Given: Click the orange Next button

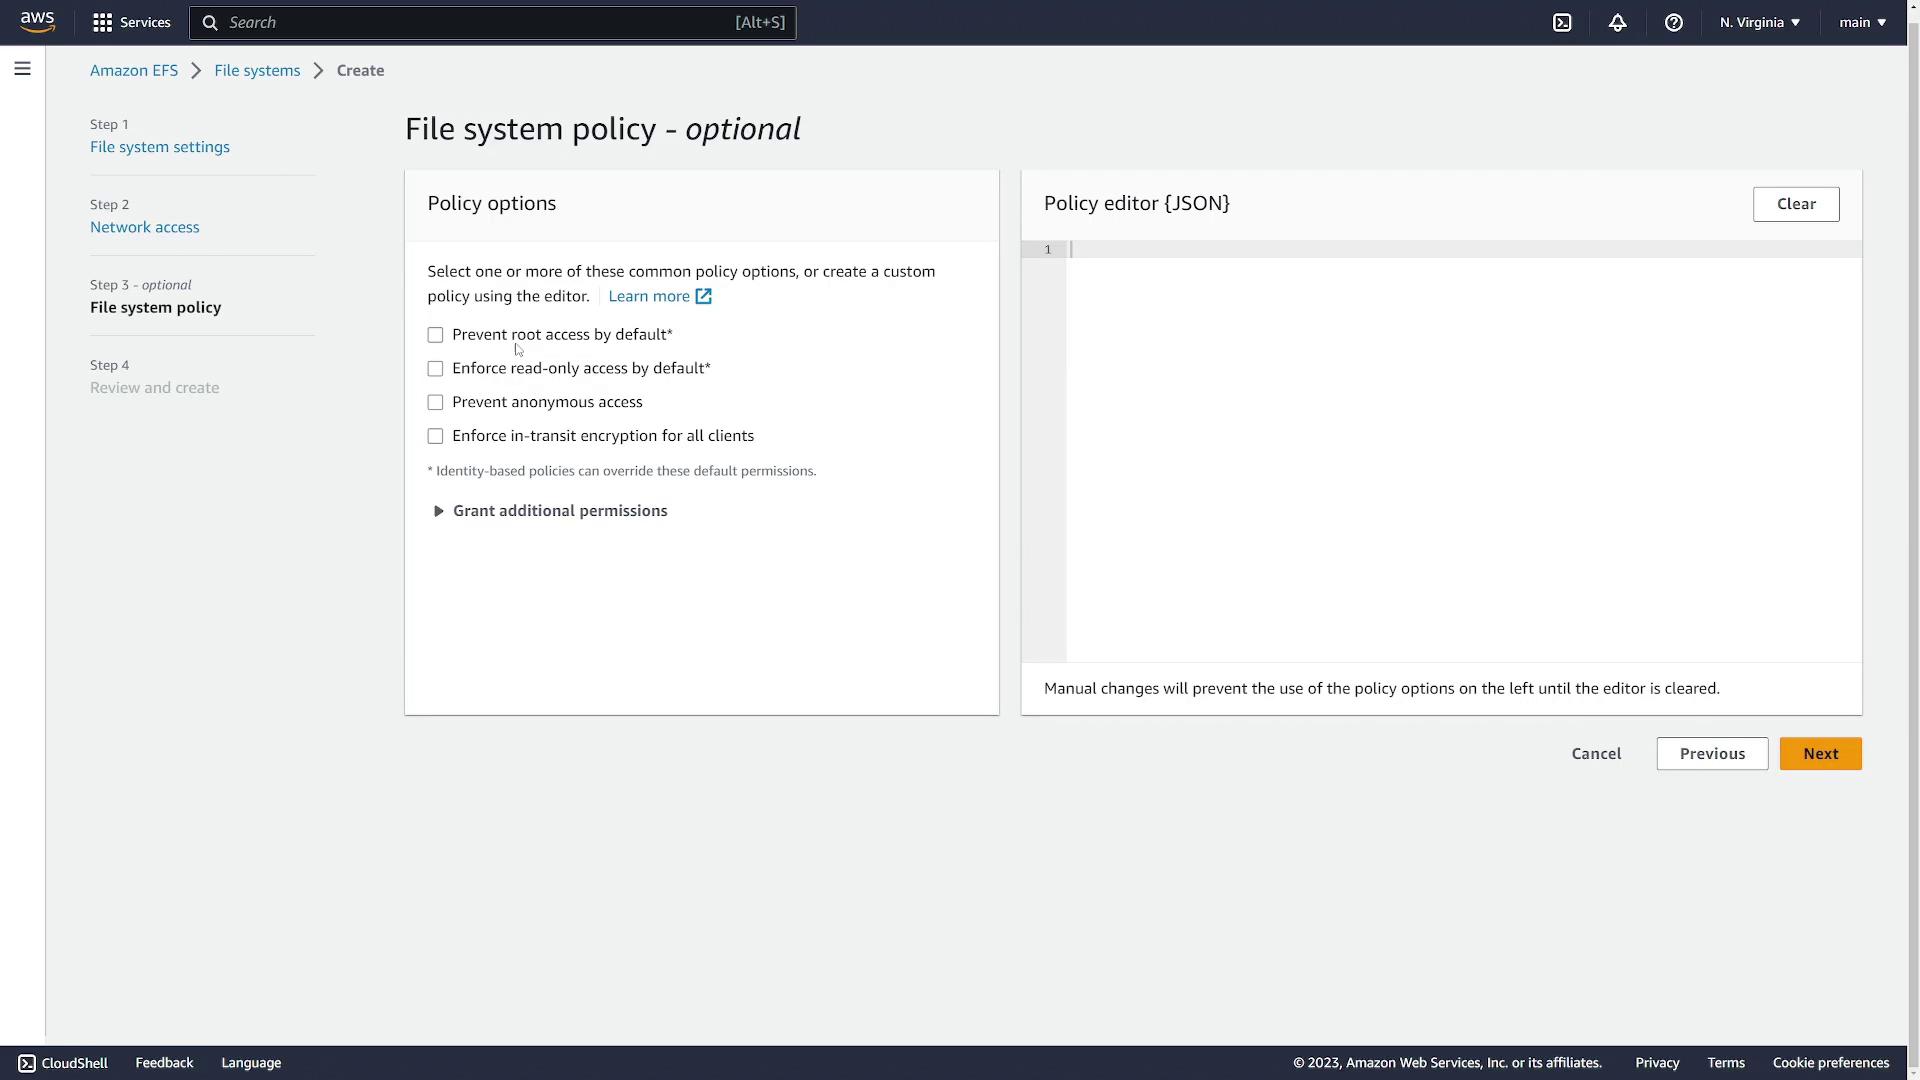Looking at the screenshot, I should (x=1820, y=754).
